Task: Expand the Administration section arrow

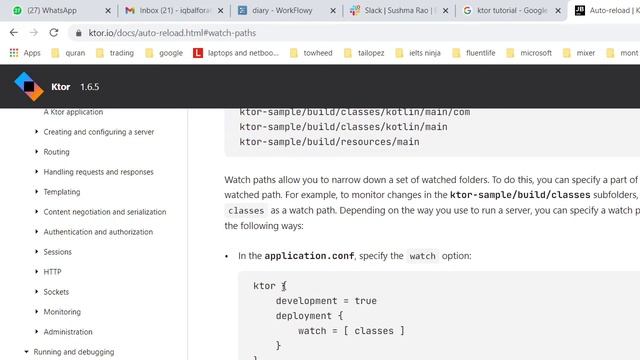Action: (x=36, y=332)
